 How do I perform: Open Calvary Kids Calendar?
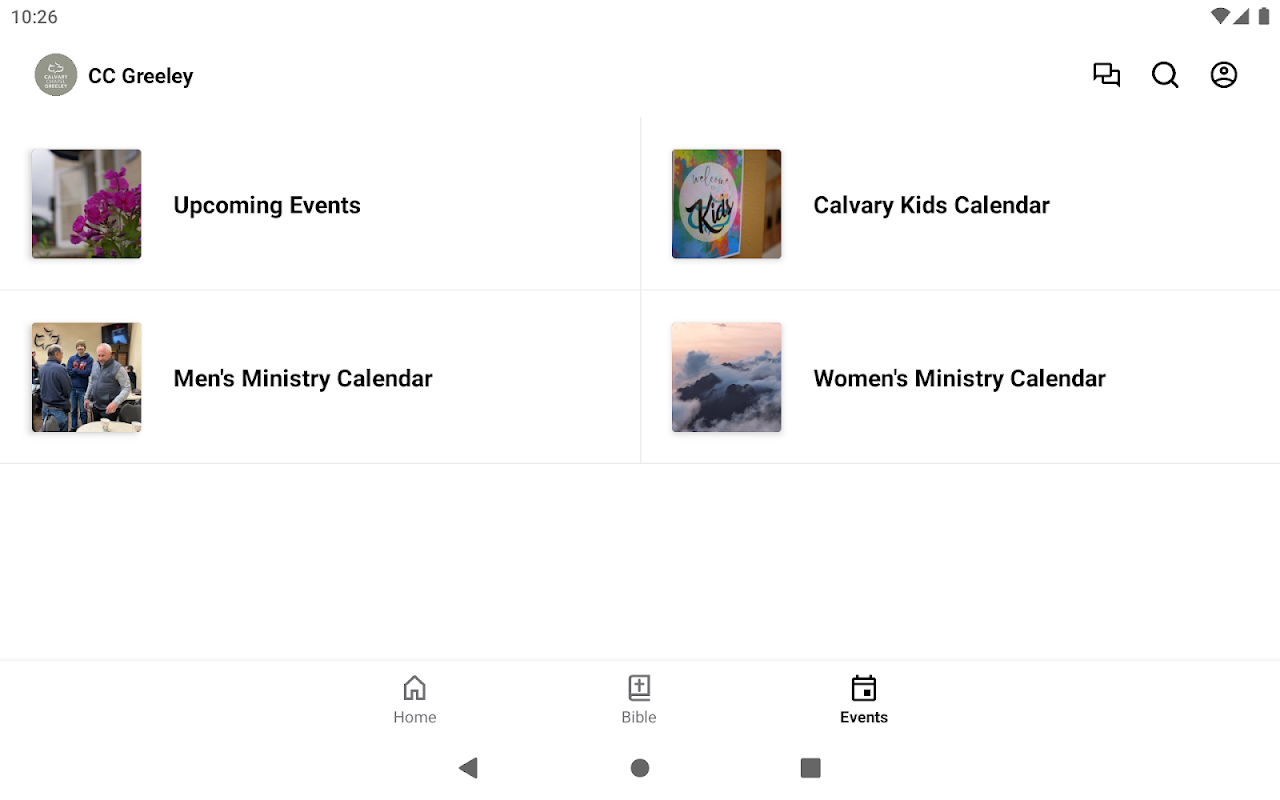[x=931, y=205]
